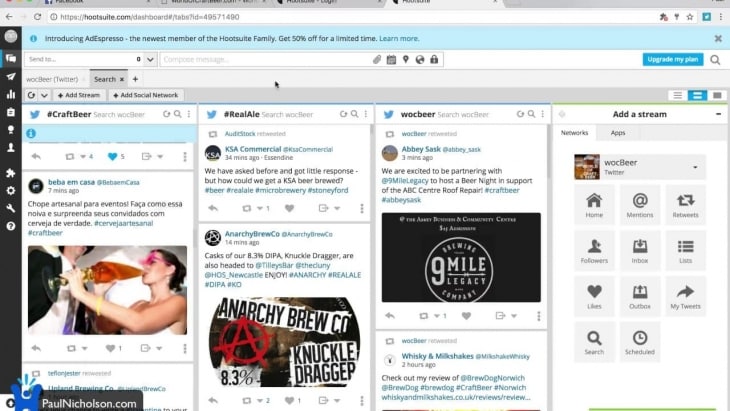Click the Compose message input field
The image size is (730, 411).
(x=263, y=60)
